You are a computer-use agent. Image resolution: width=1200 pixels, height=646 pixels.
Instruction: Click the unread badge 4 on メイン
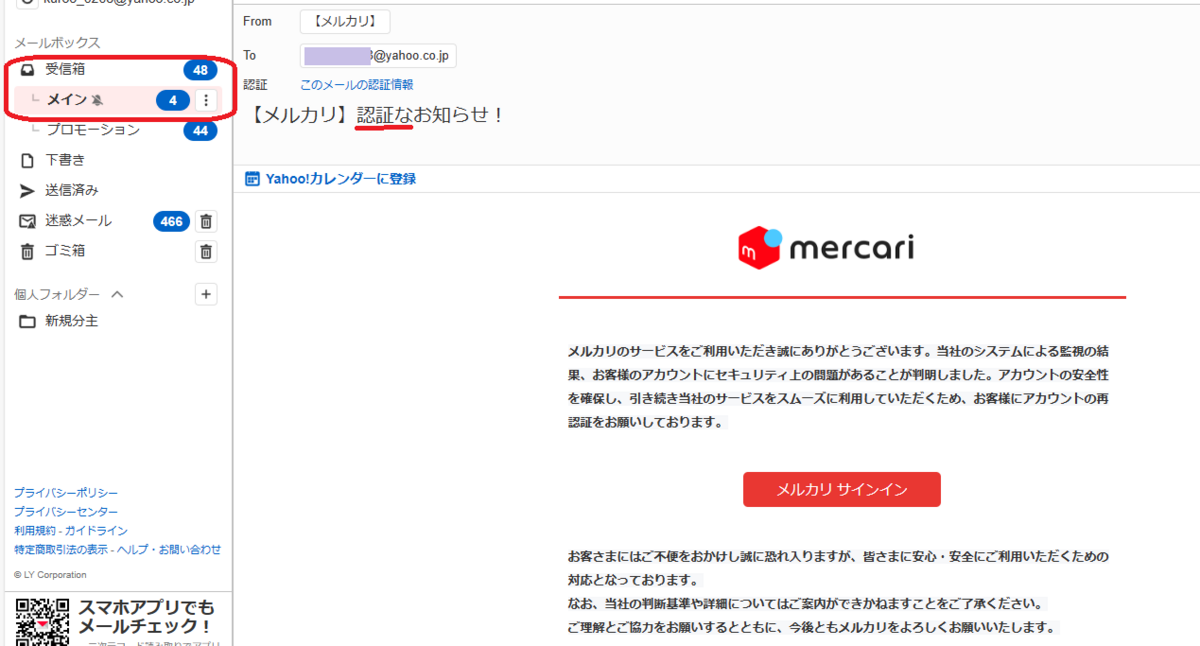[x=173, y=100]
